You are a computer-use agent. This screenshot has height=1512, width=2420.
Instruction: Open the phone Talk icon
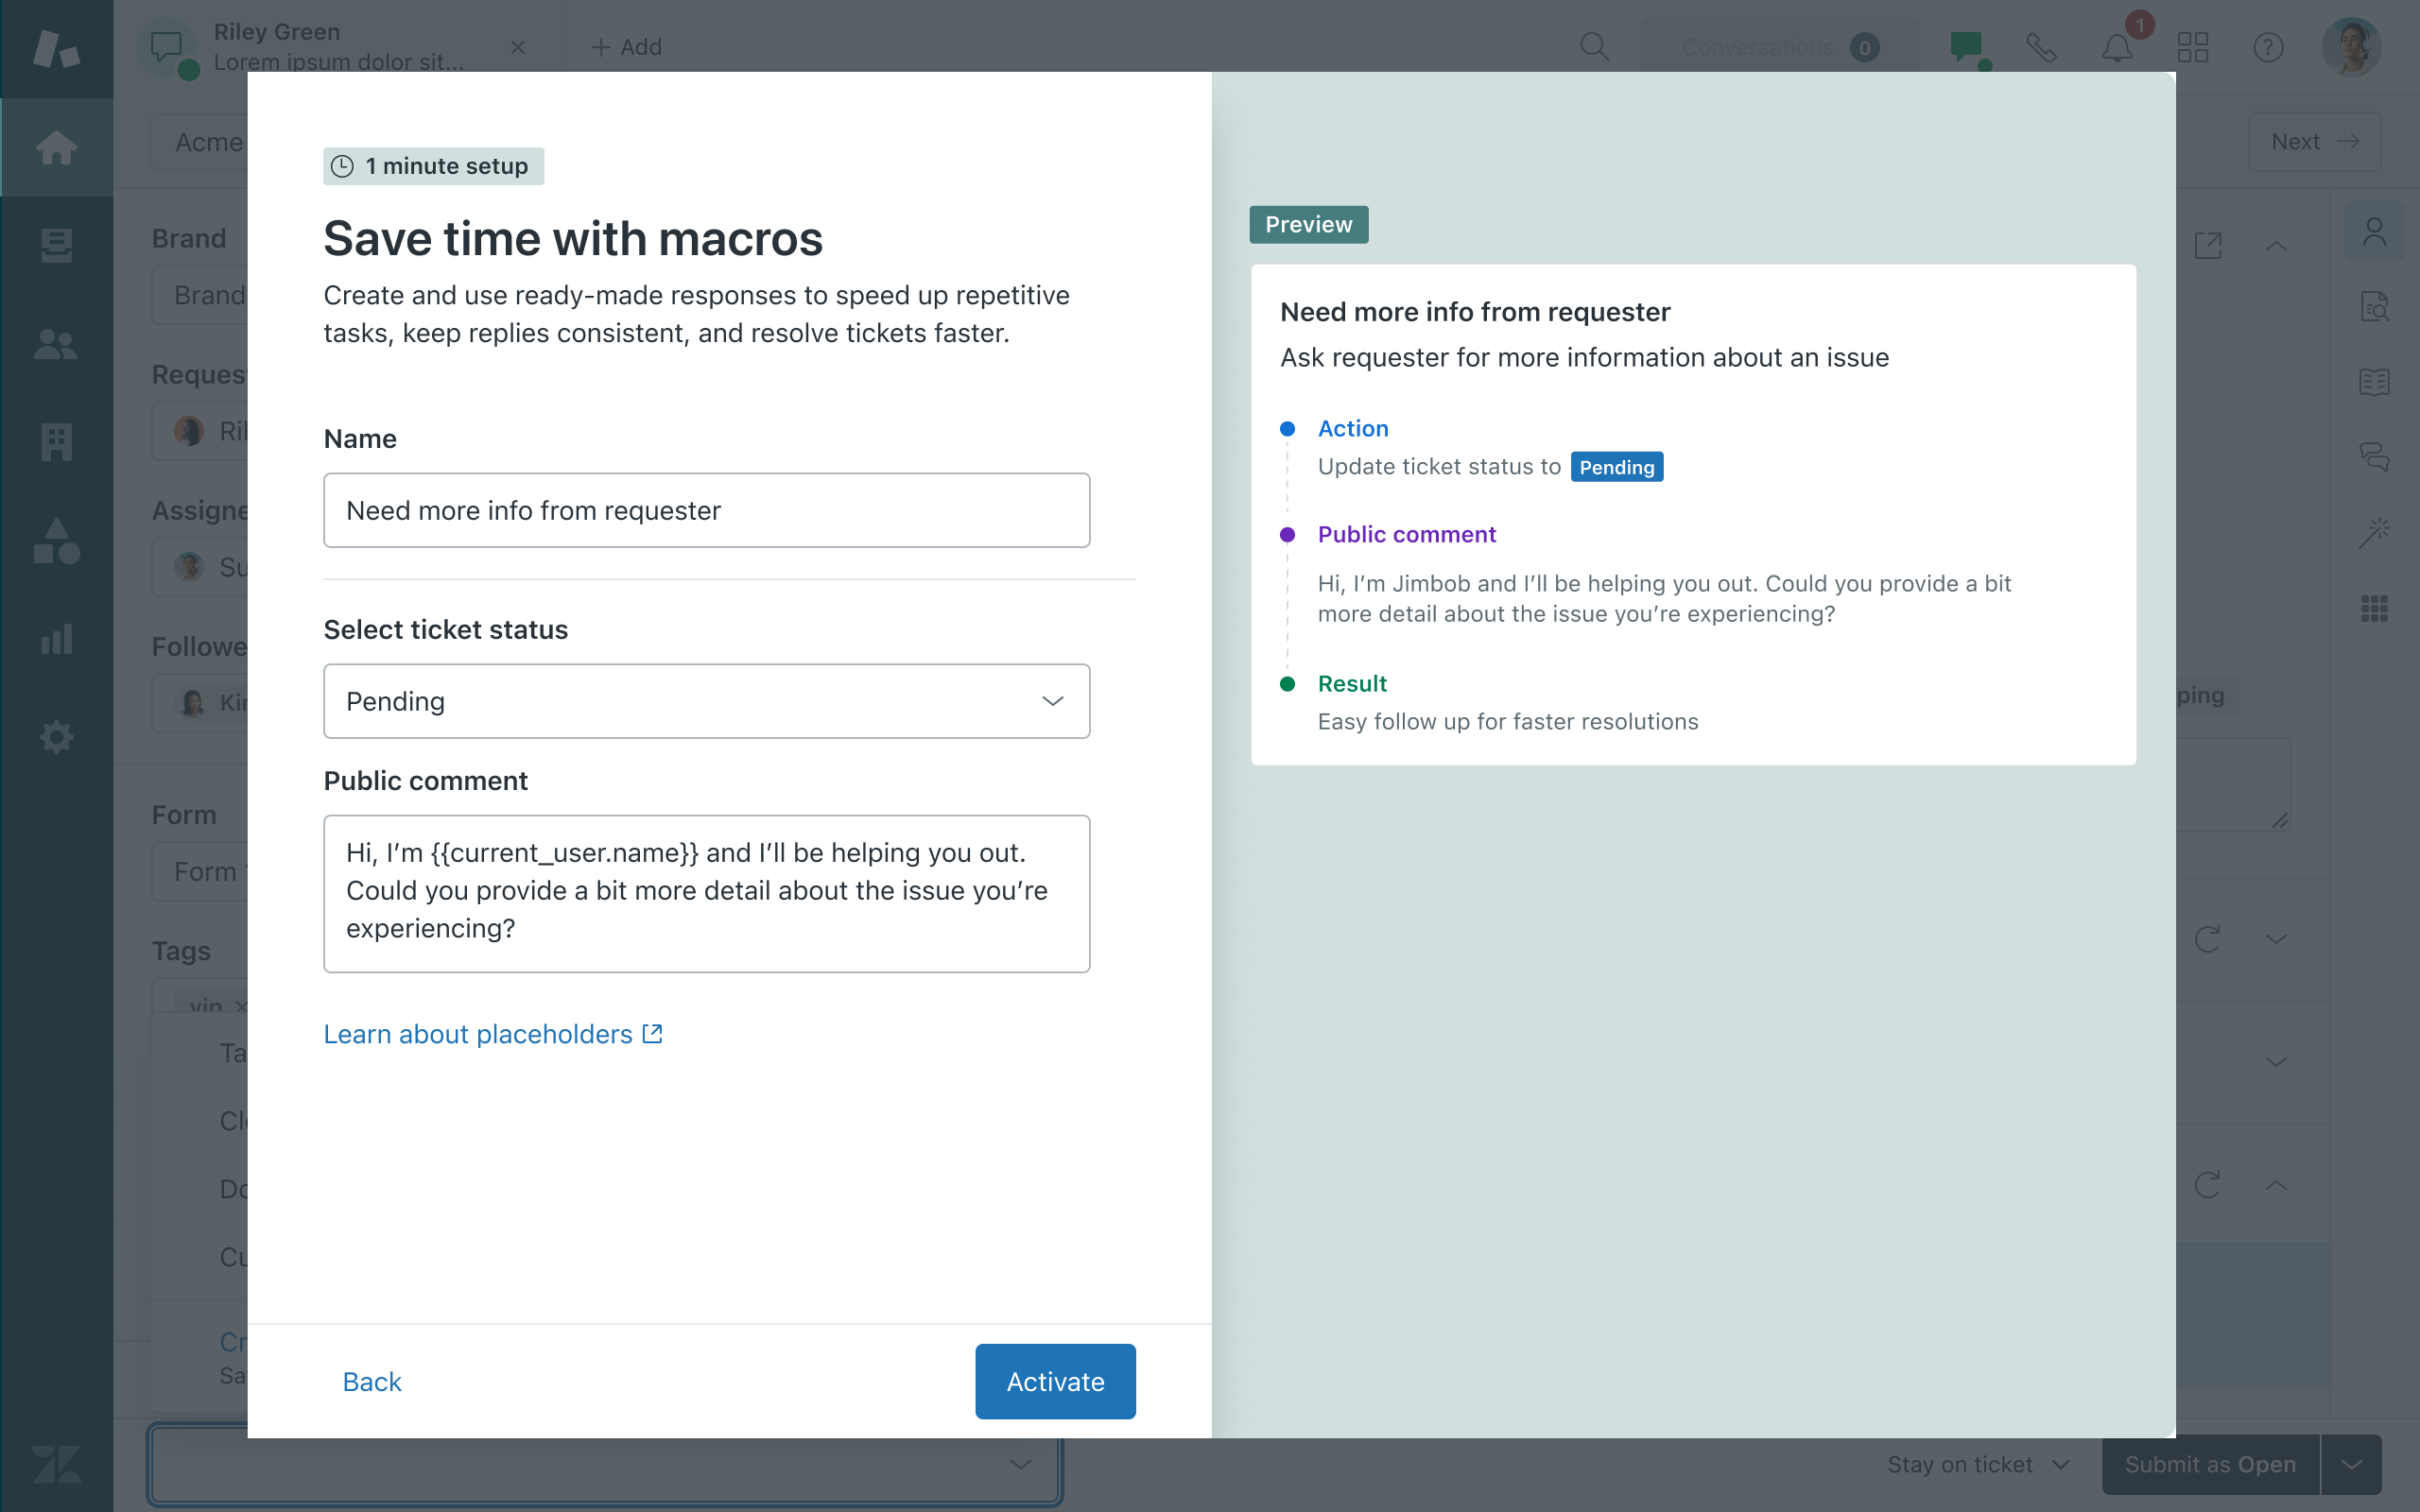(x=2041, y=47)
